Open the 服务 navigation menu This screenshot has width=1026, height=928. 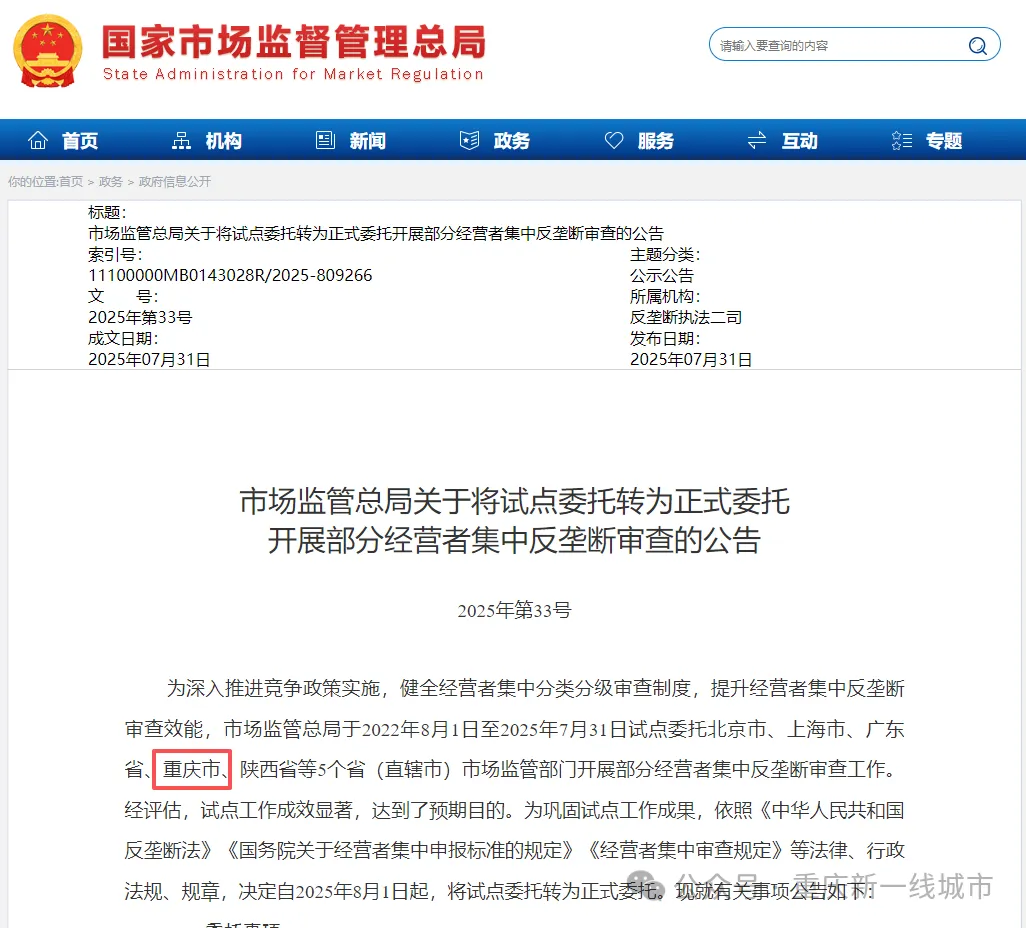coord(656,140)
